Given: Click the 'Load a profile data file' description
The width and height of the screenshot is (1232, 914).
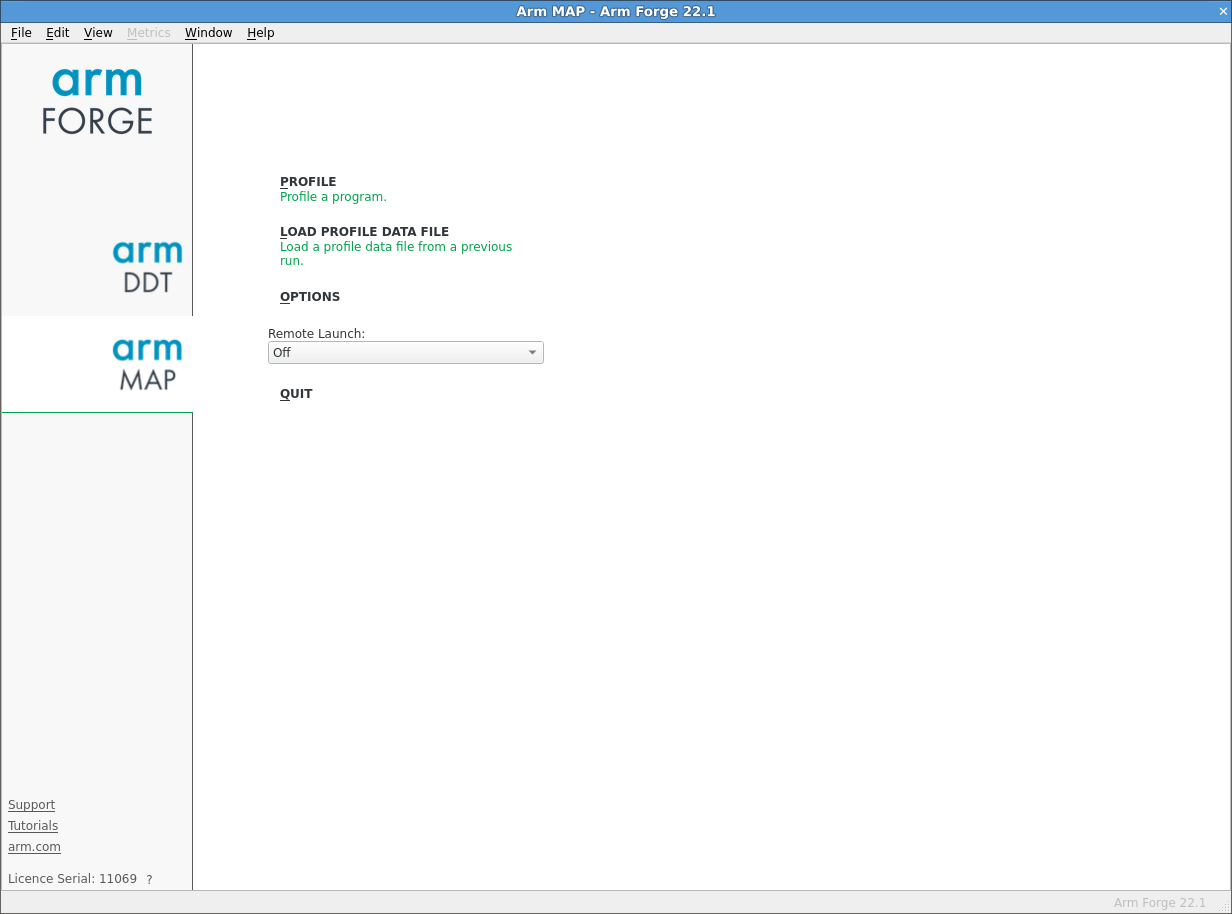Looking at the screenshot, I should tap(396, 254).
